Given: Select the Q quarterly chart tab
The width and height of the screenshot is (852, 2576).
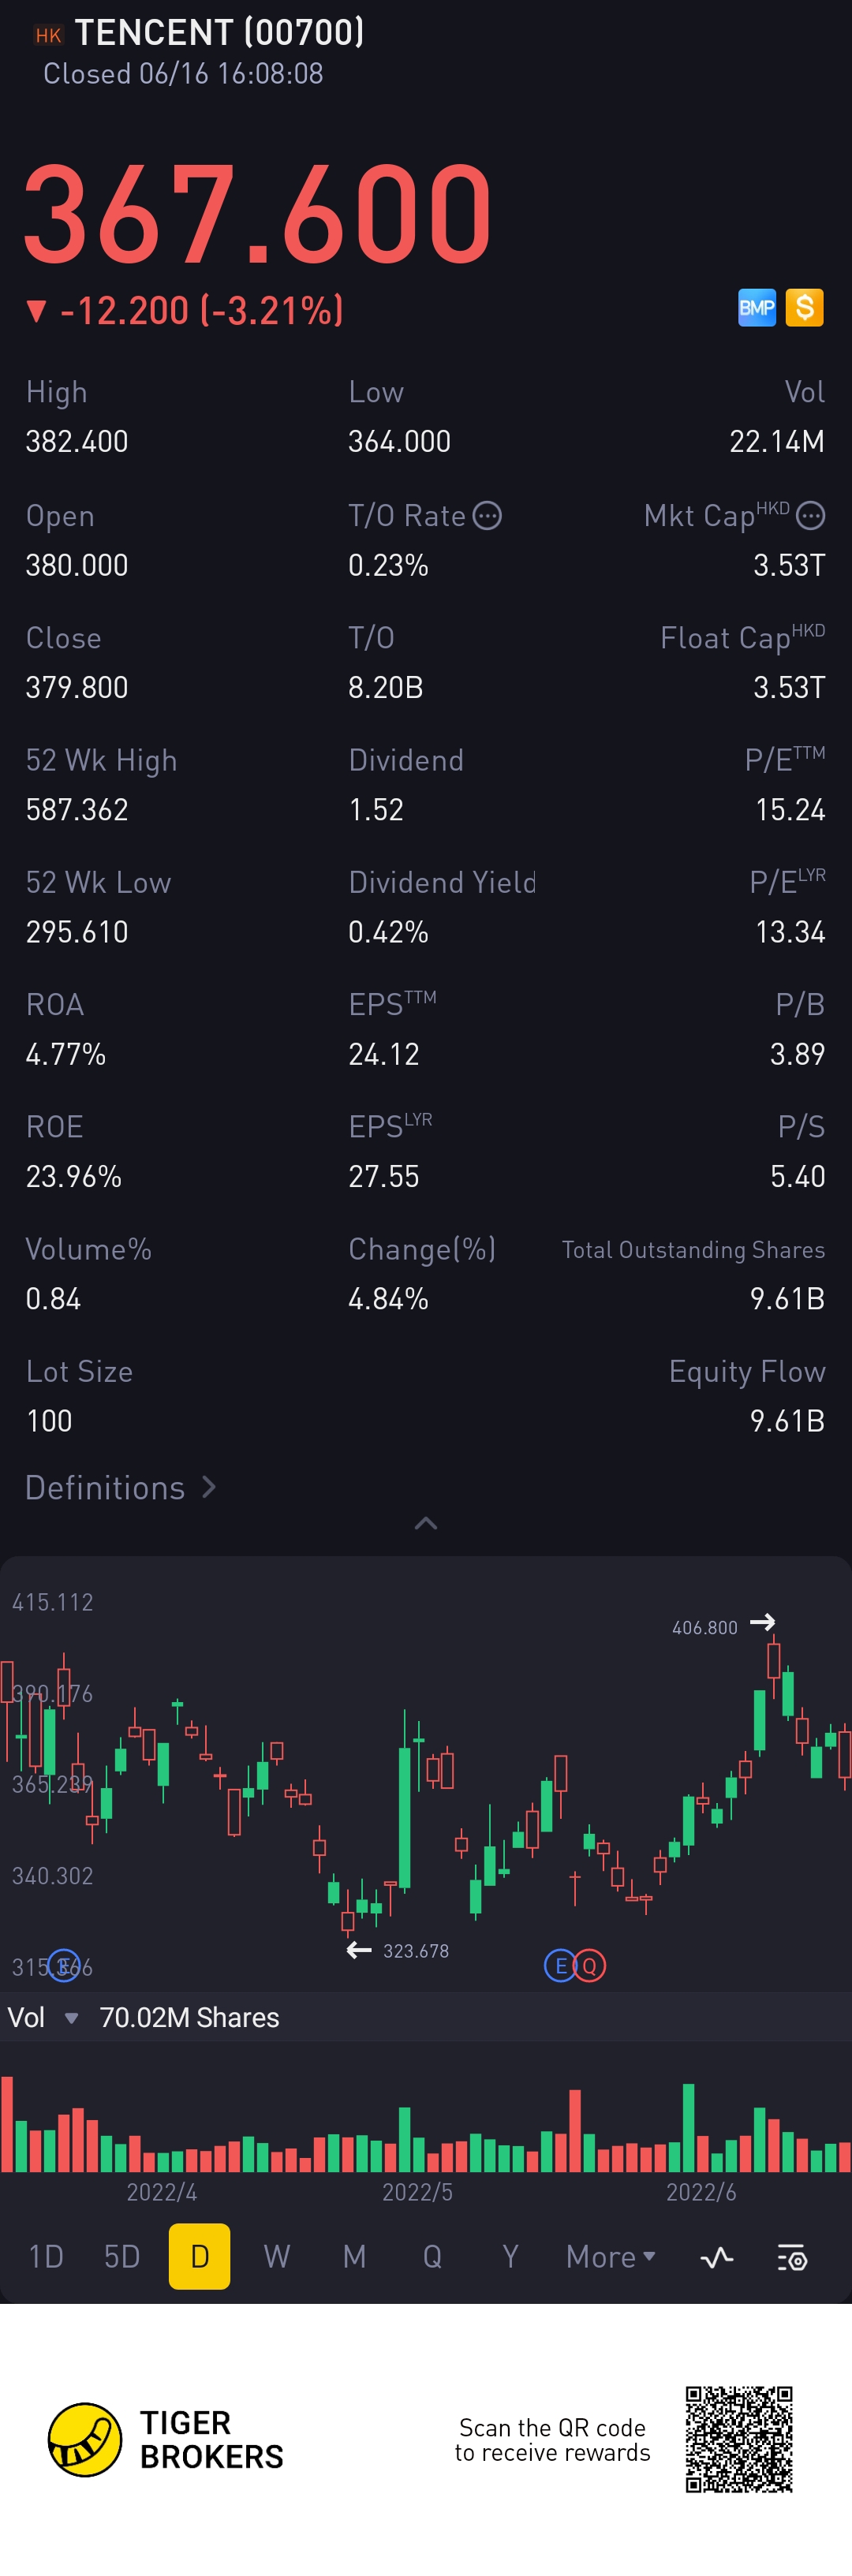Looking at the screenshot, I should (x=432, y=2257).
